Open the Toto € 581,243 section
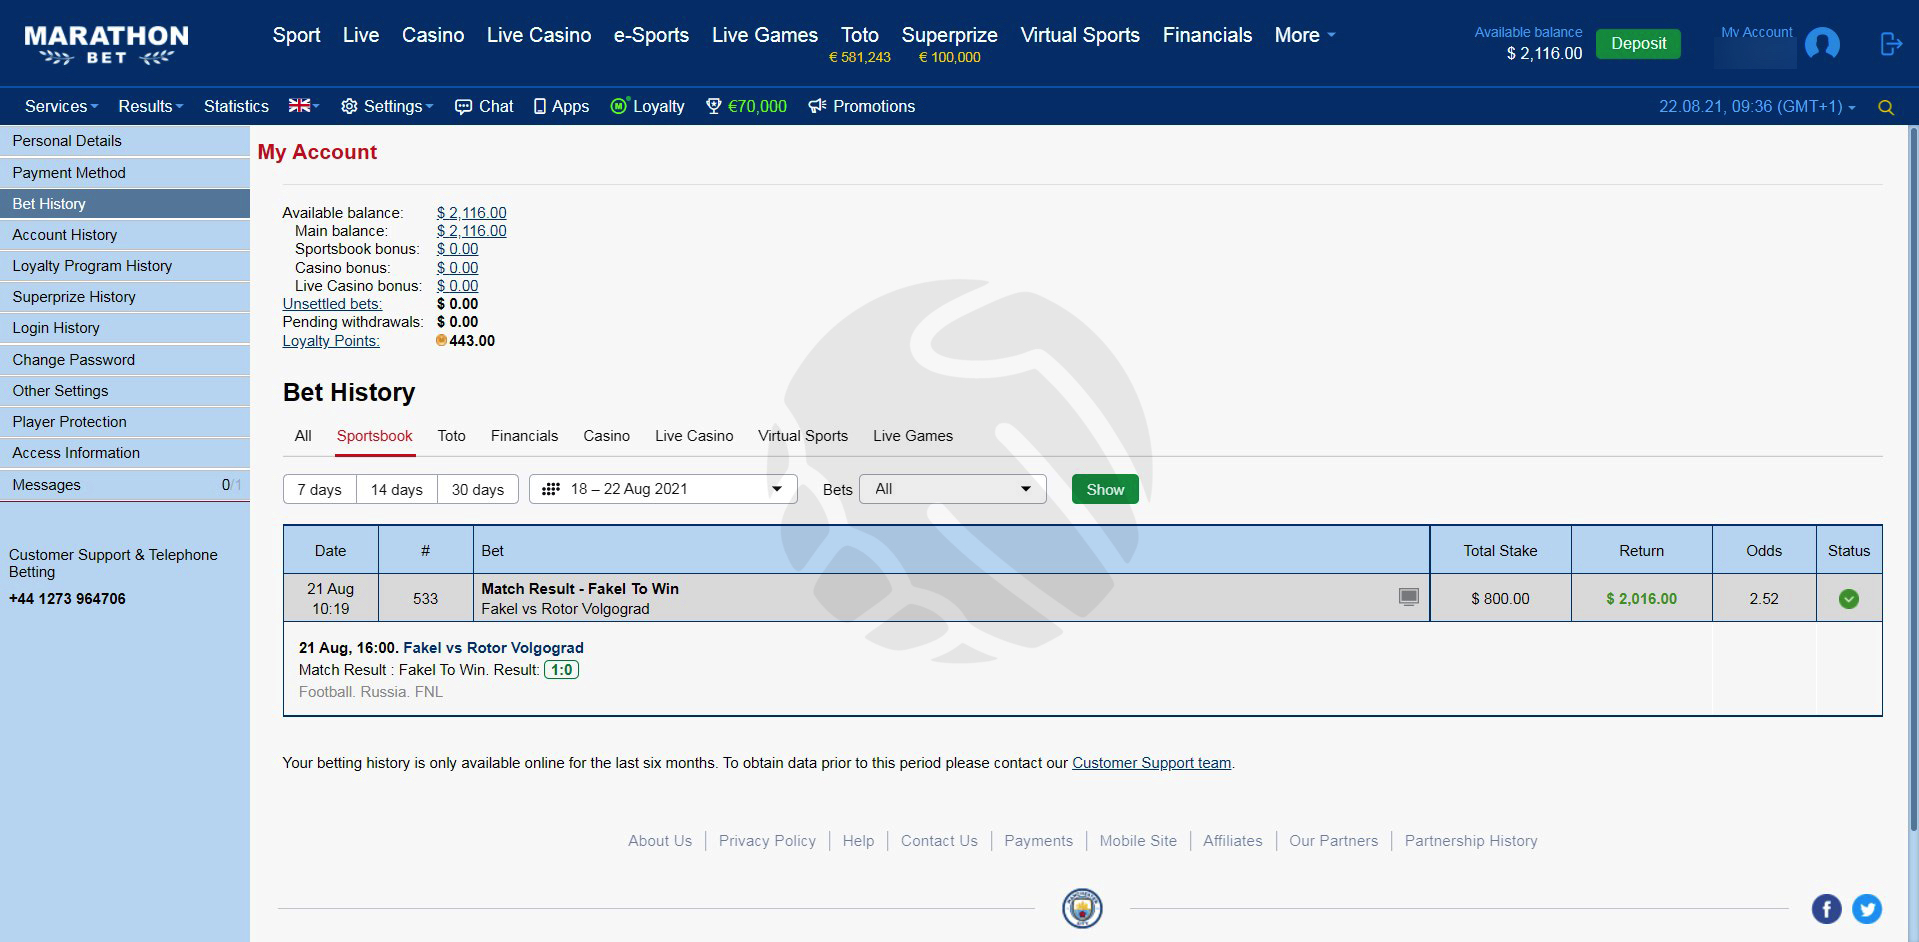The height and width of the screenshot is (942, 1919). [860, 45]
